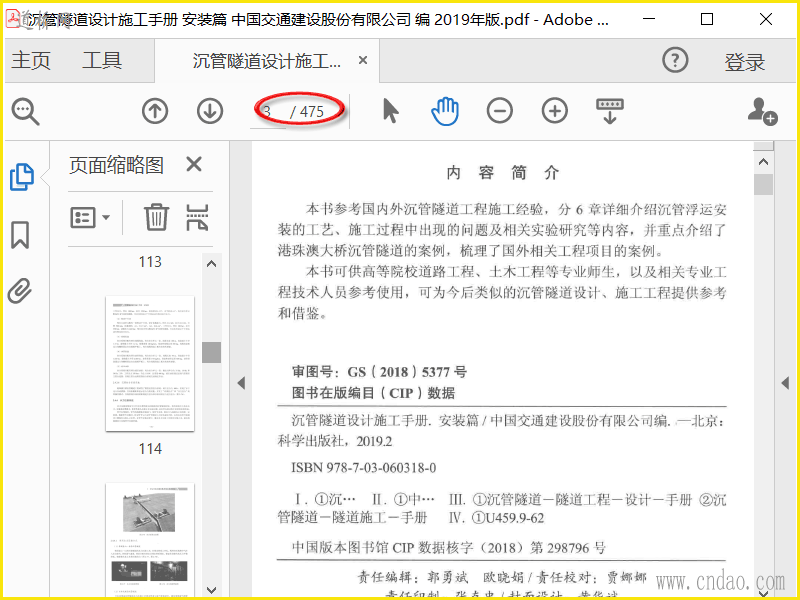Screen dimensions: 800x600
Task: Click the share with others person icon
Action: [x=762, y=111]
